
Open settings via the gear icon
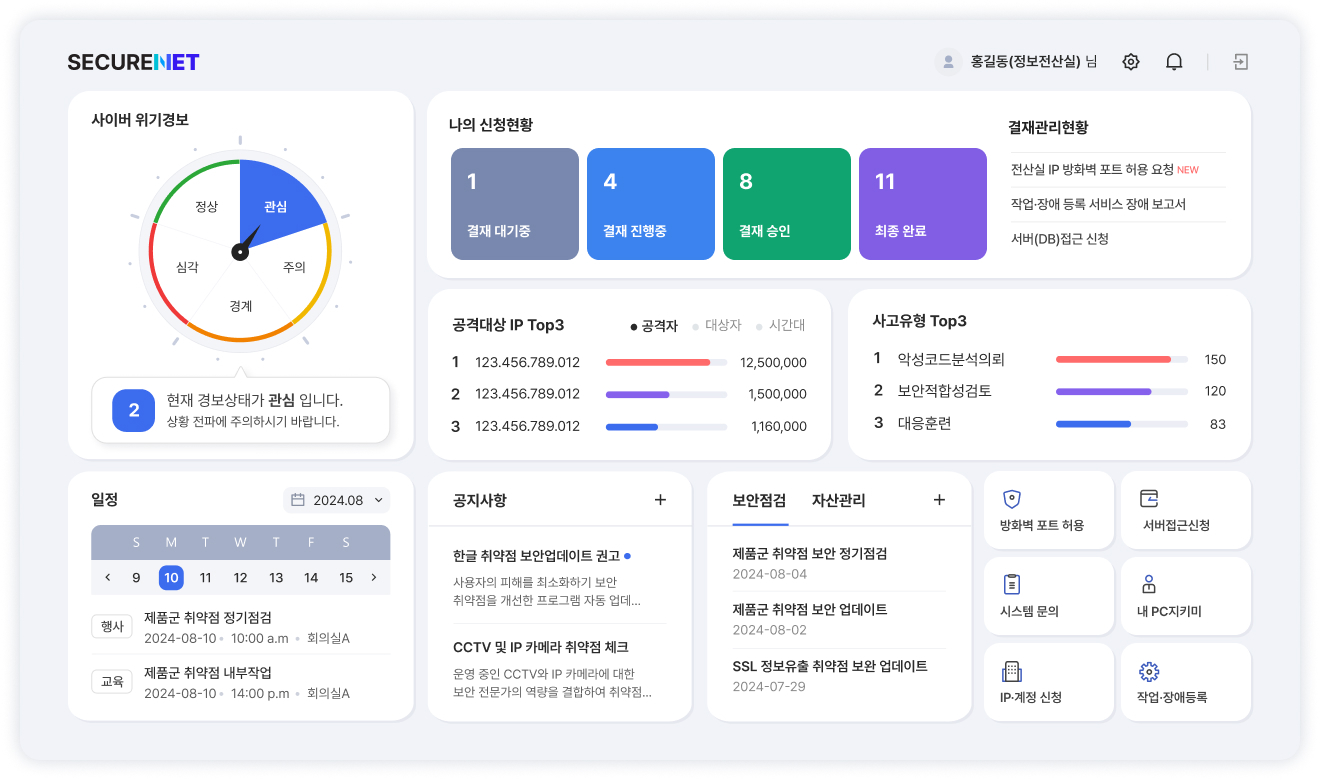tap(1131, 62)
